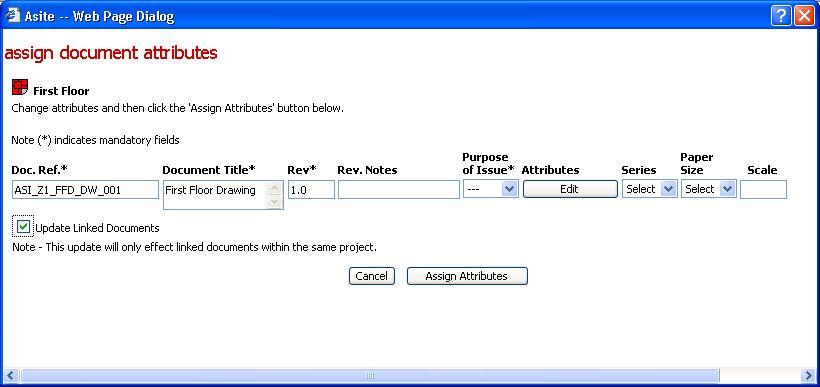
Task: Click the horizontal scrollbar thumb
Action: (x=369, y=375)
